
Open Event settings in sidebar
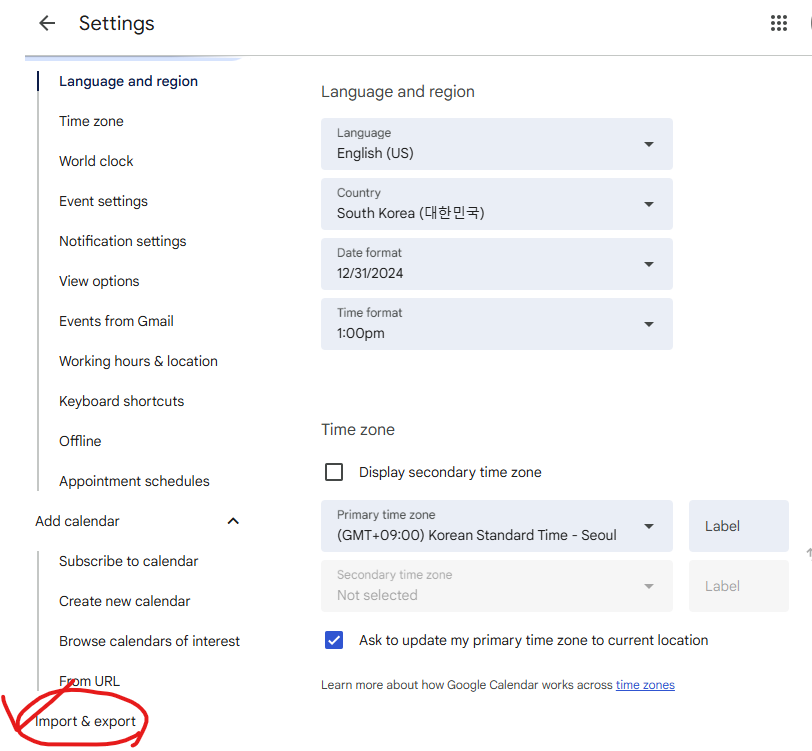104,201
